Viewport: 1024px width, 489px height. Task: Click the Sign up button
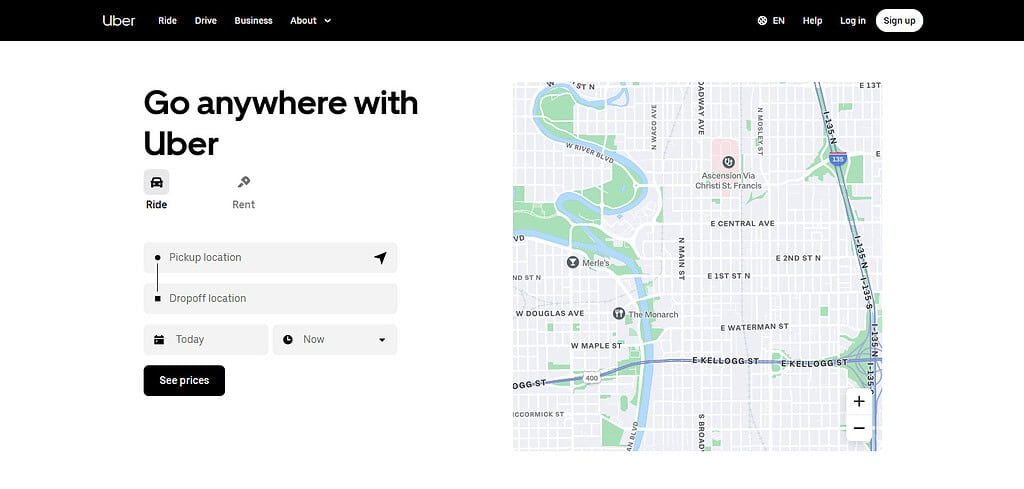(x=899, y=20)
